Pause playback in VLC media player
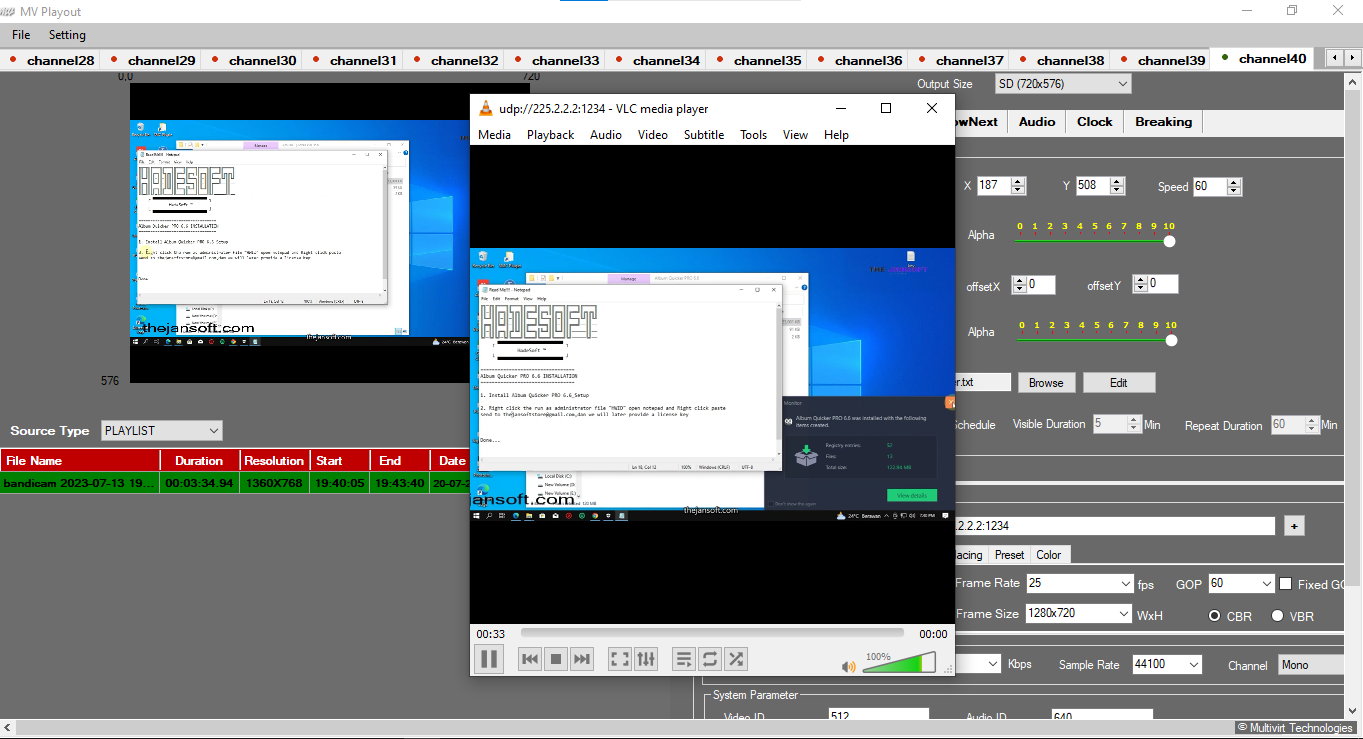Screen dimensions: 1363x739 [489, 659]
